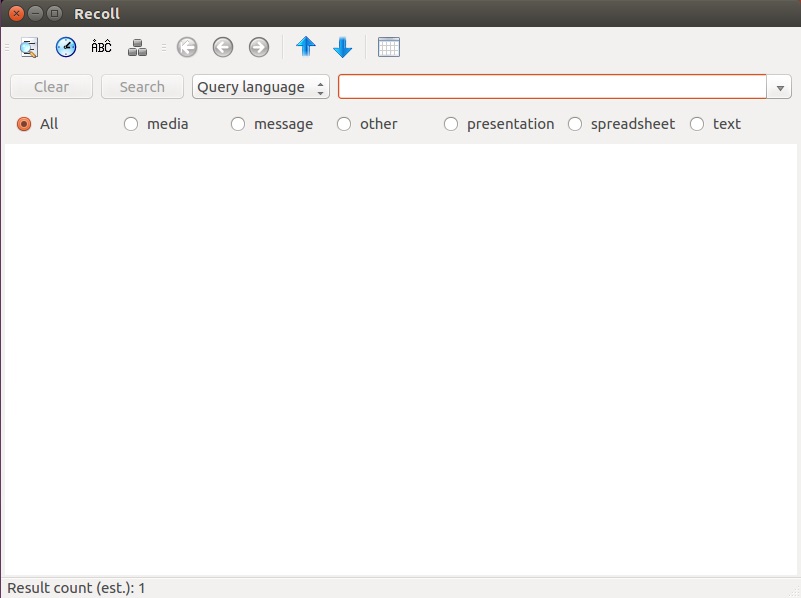Screen dimensions: 801x598
Task: Select the other filter radio button
Action: coord(344,124)
